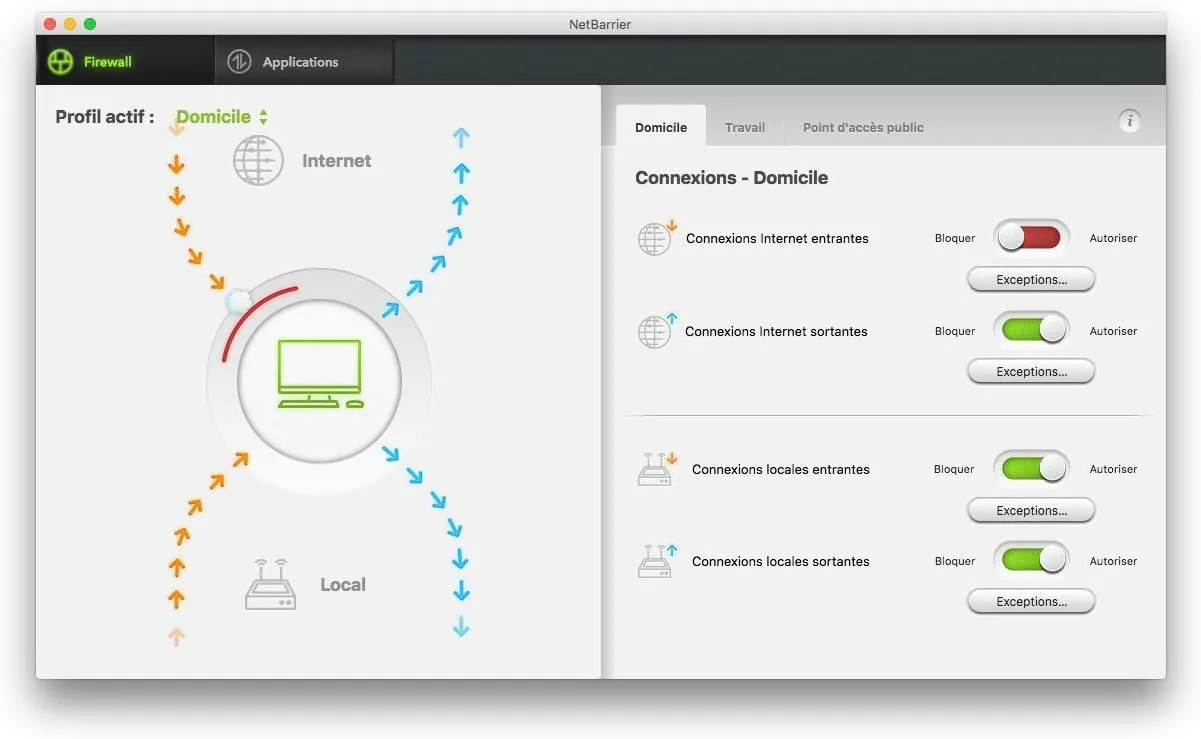Open Exceptions for outgoing local connections

1030,601
